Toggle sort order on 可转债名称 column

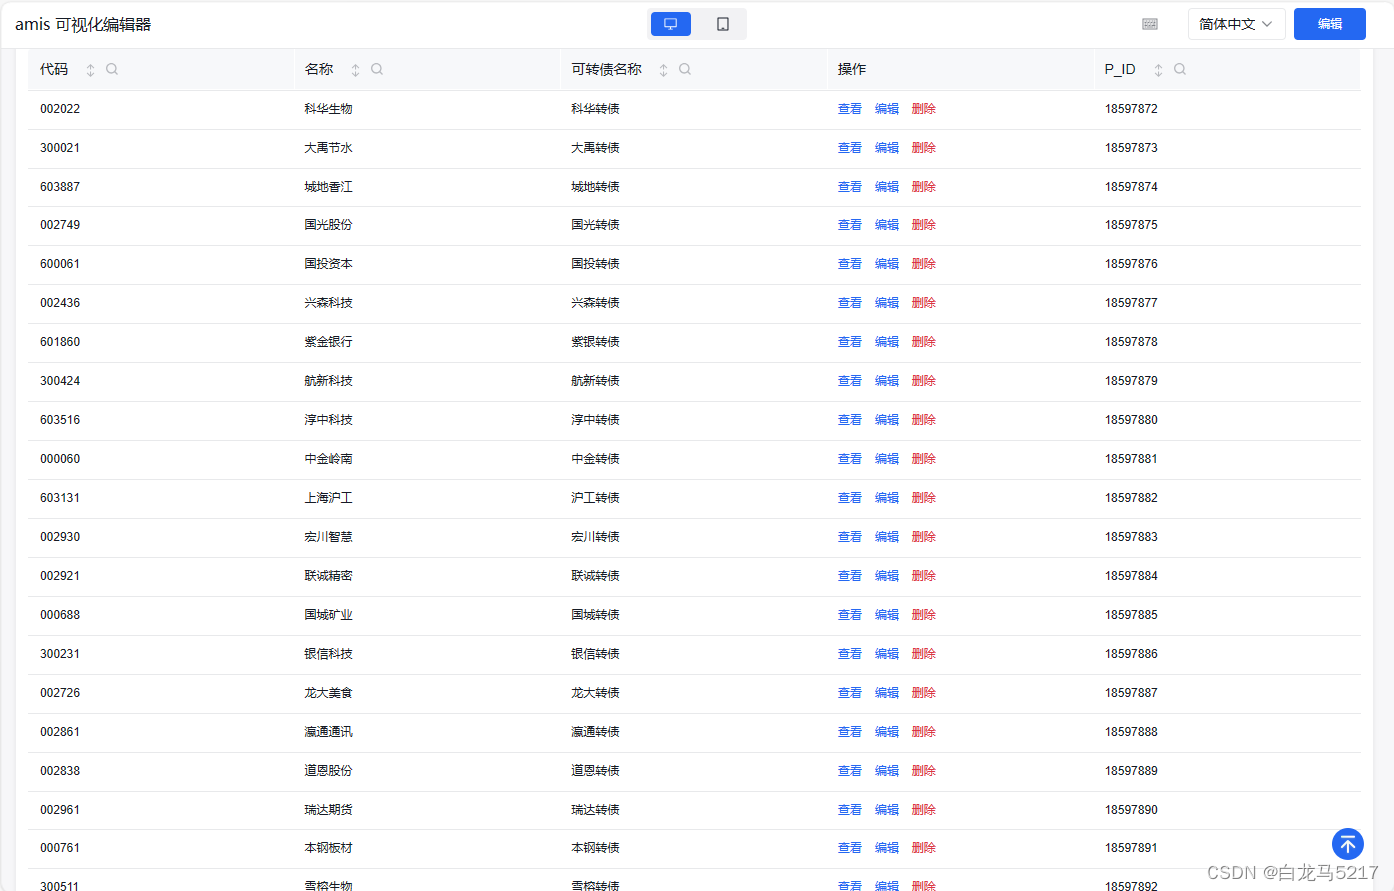pyautogui.click(x=662, y=69)
